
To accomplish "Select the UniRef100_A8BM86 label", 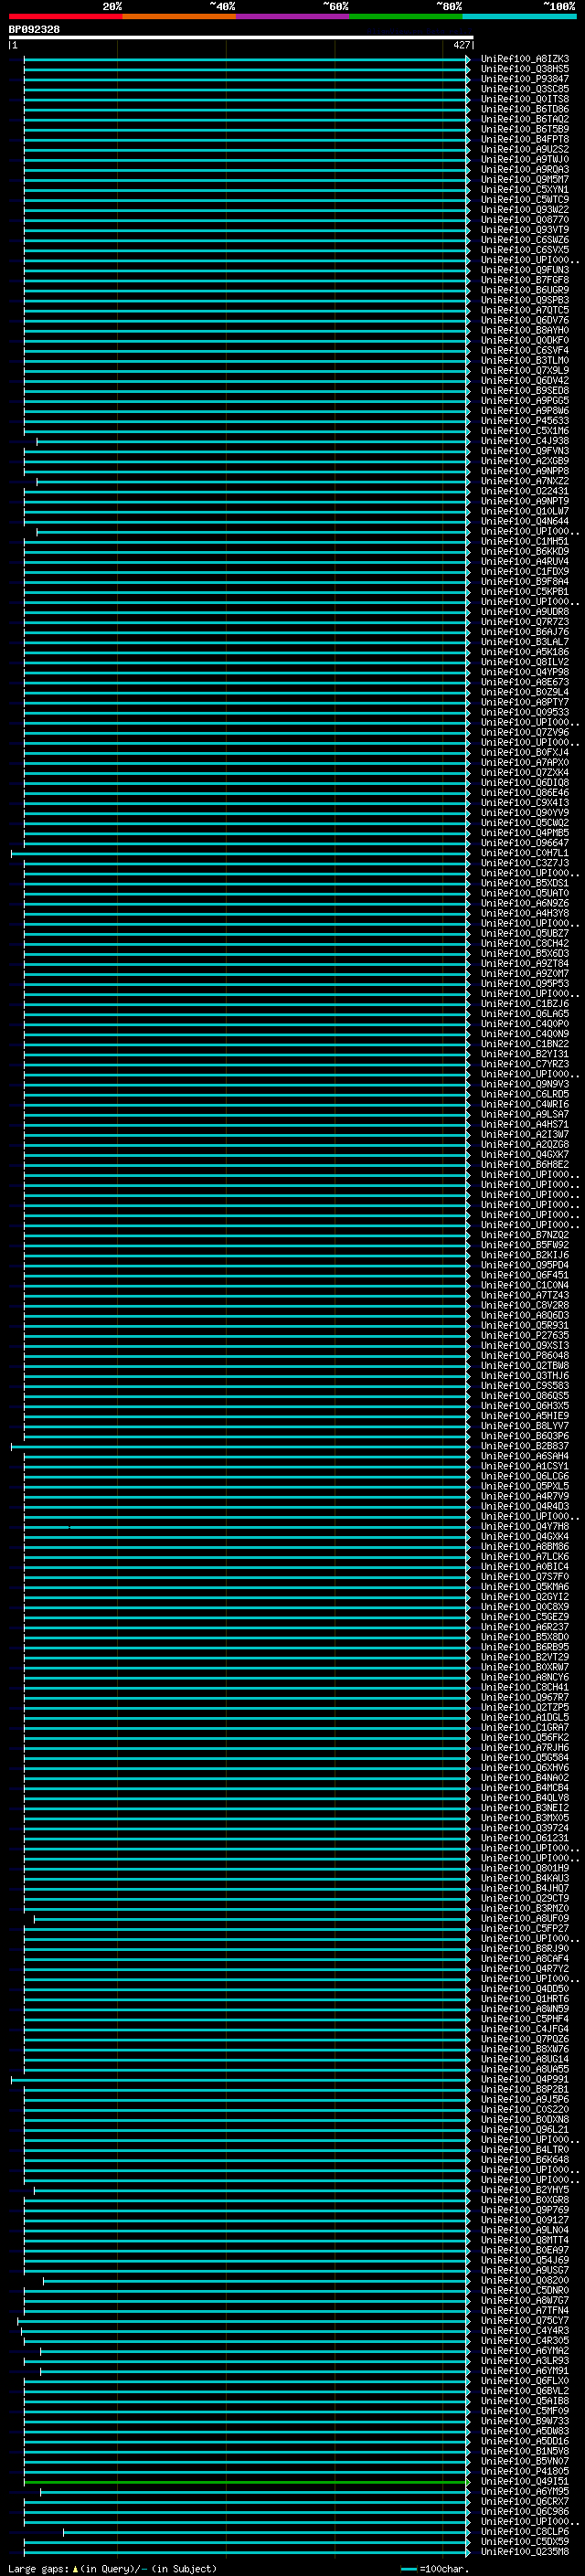I will click(x=525, y=1546).
